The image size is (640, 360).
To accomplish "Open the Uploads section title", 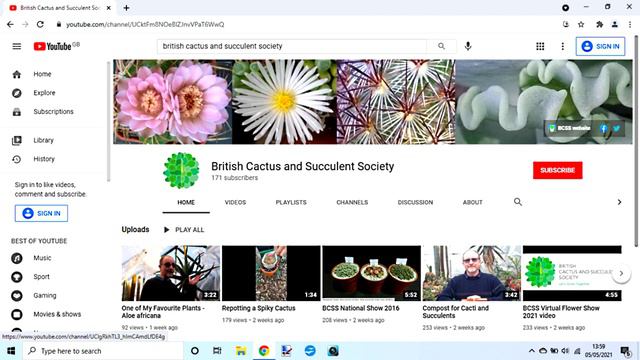I will click(135, 229).
